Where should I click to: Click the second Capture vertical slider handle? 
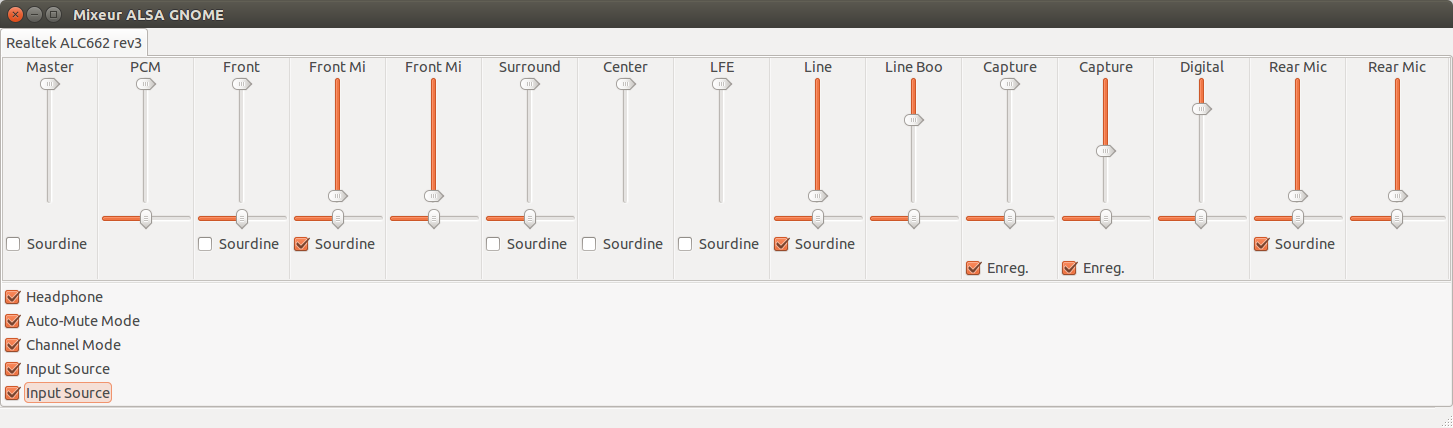pos(1105,151)
